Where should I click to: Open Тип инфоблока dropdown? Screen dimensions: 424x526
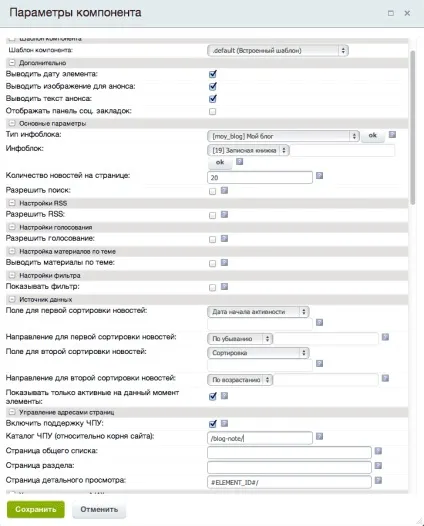(x=283, y=136)
